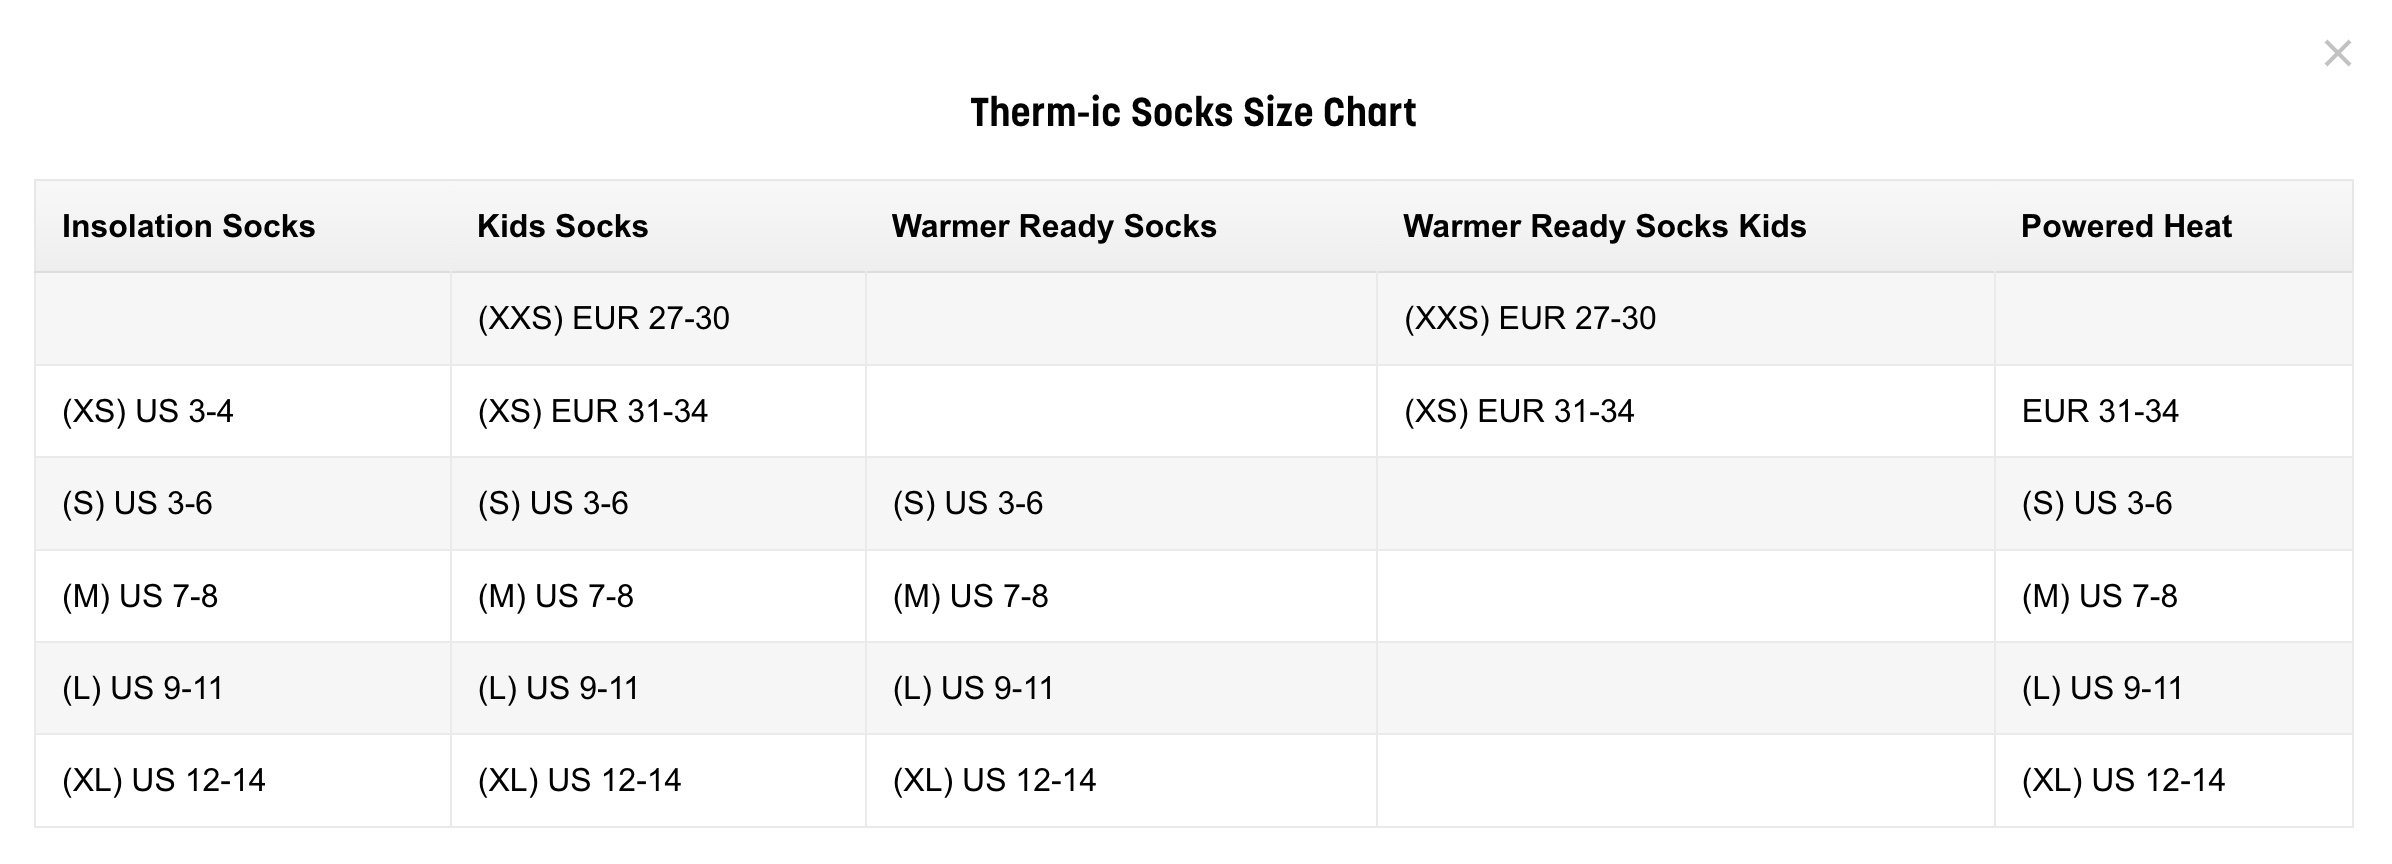Click Kids Socks (L) US 9-11 cell
Screen dimensions: 2392x864
coord(558,688)
